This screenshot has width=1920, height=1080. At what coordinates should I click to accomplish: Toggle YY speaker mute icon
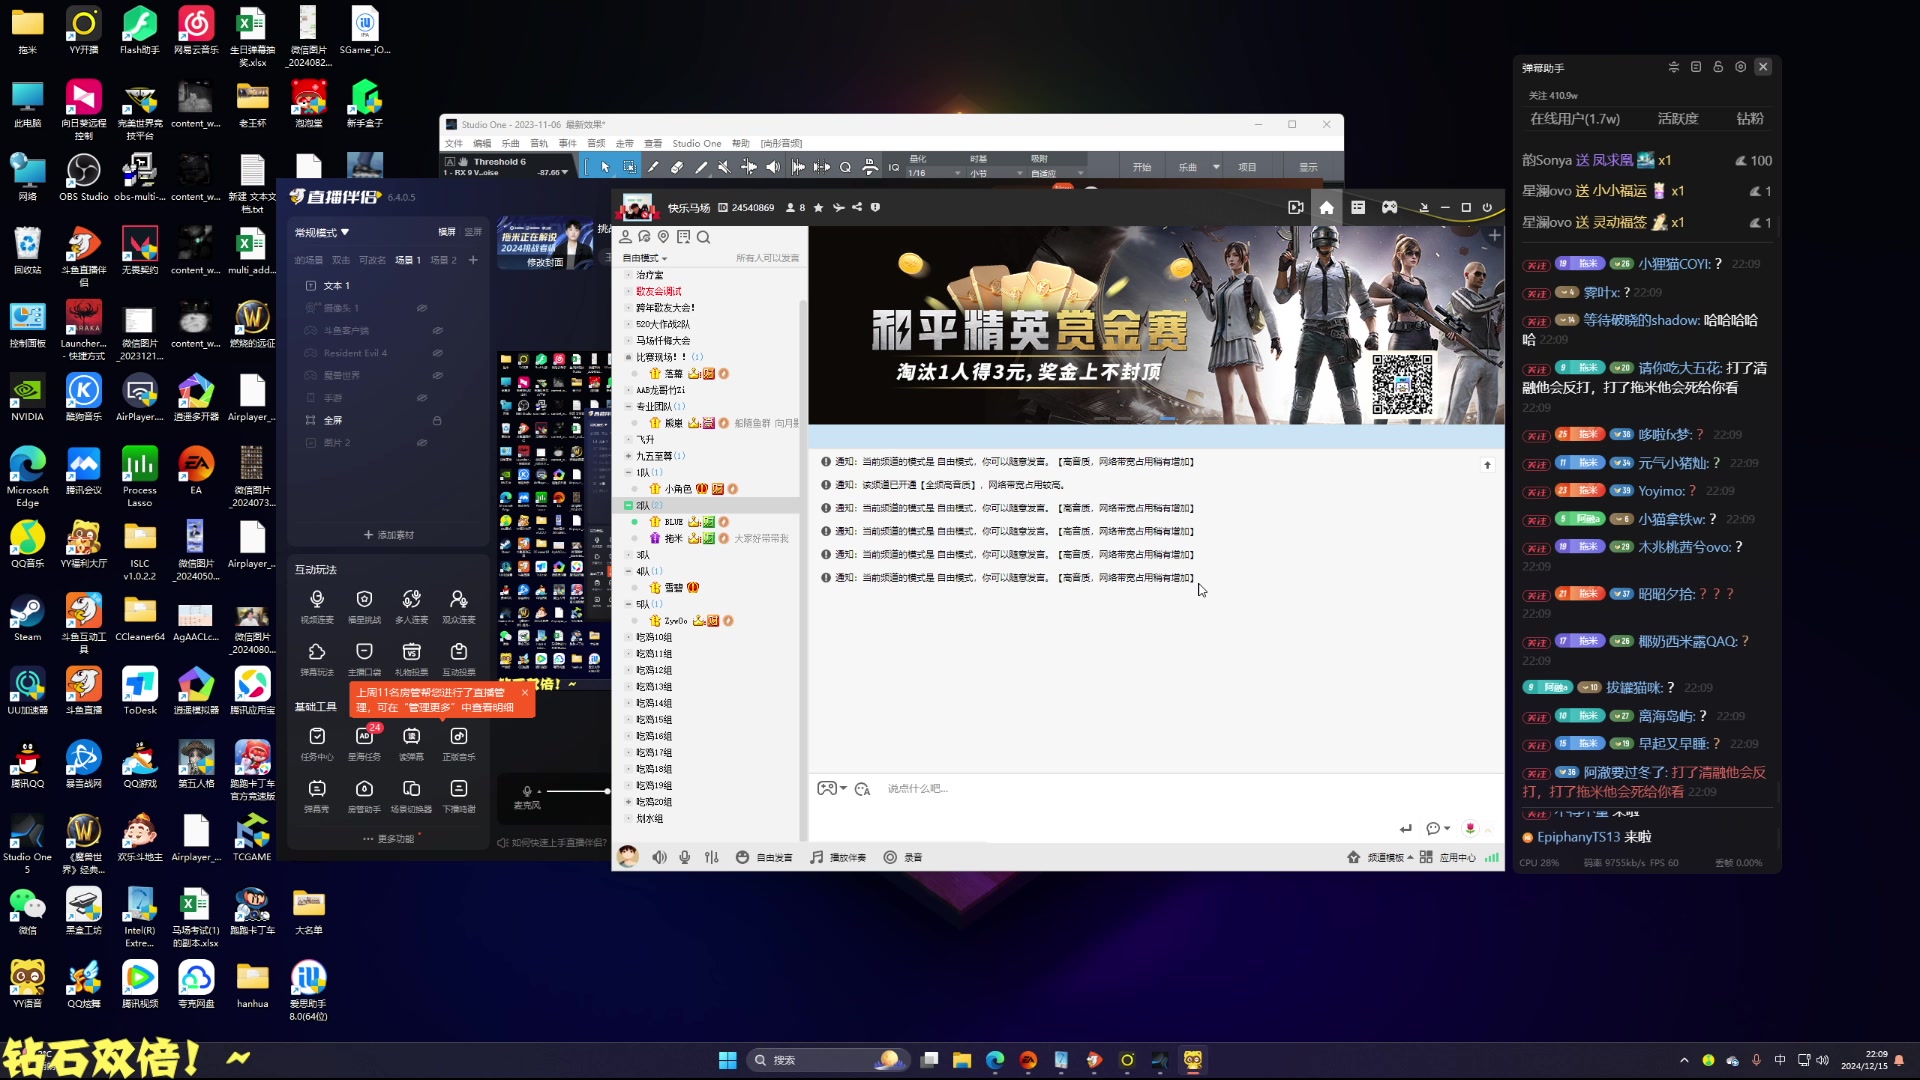659,857
